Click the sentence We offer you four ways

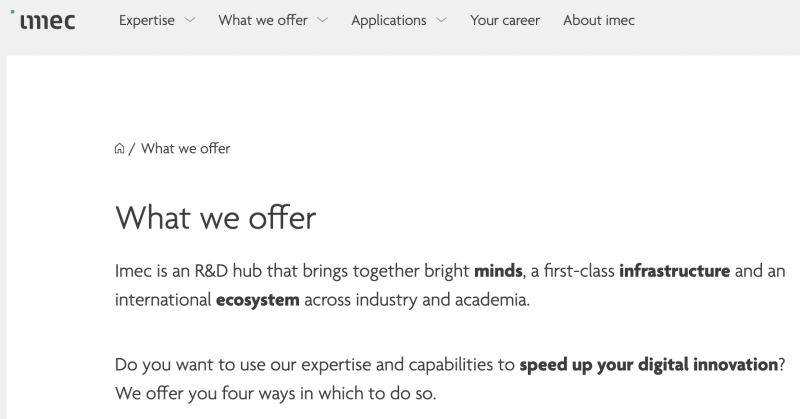(276, 392)
